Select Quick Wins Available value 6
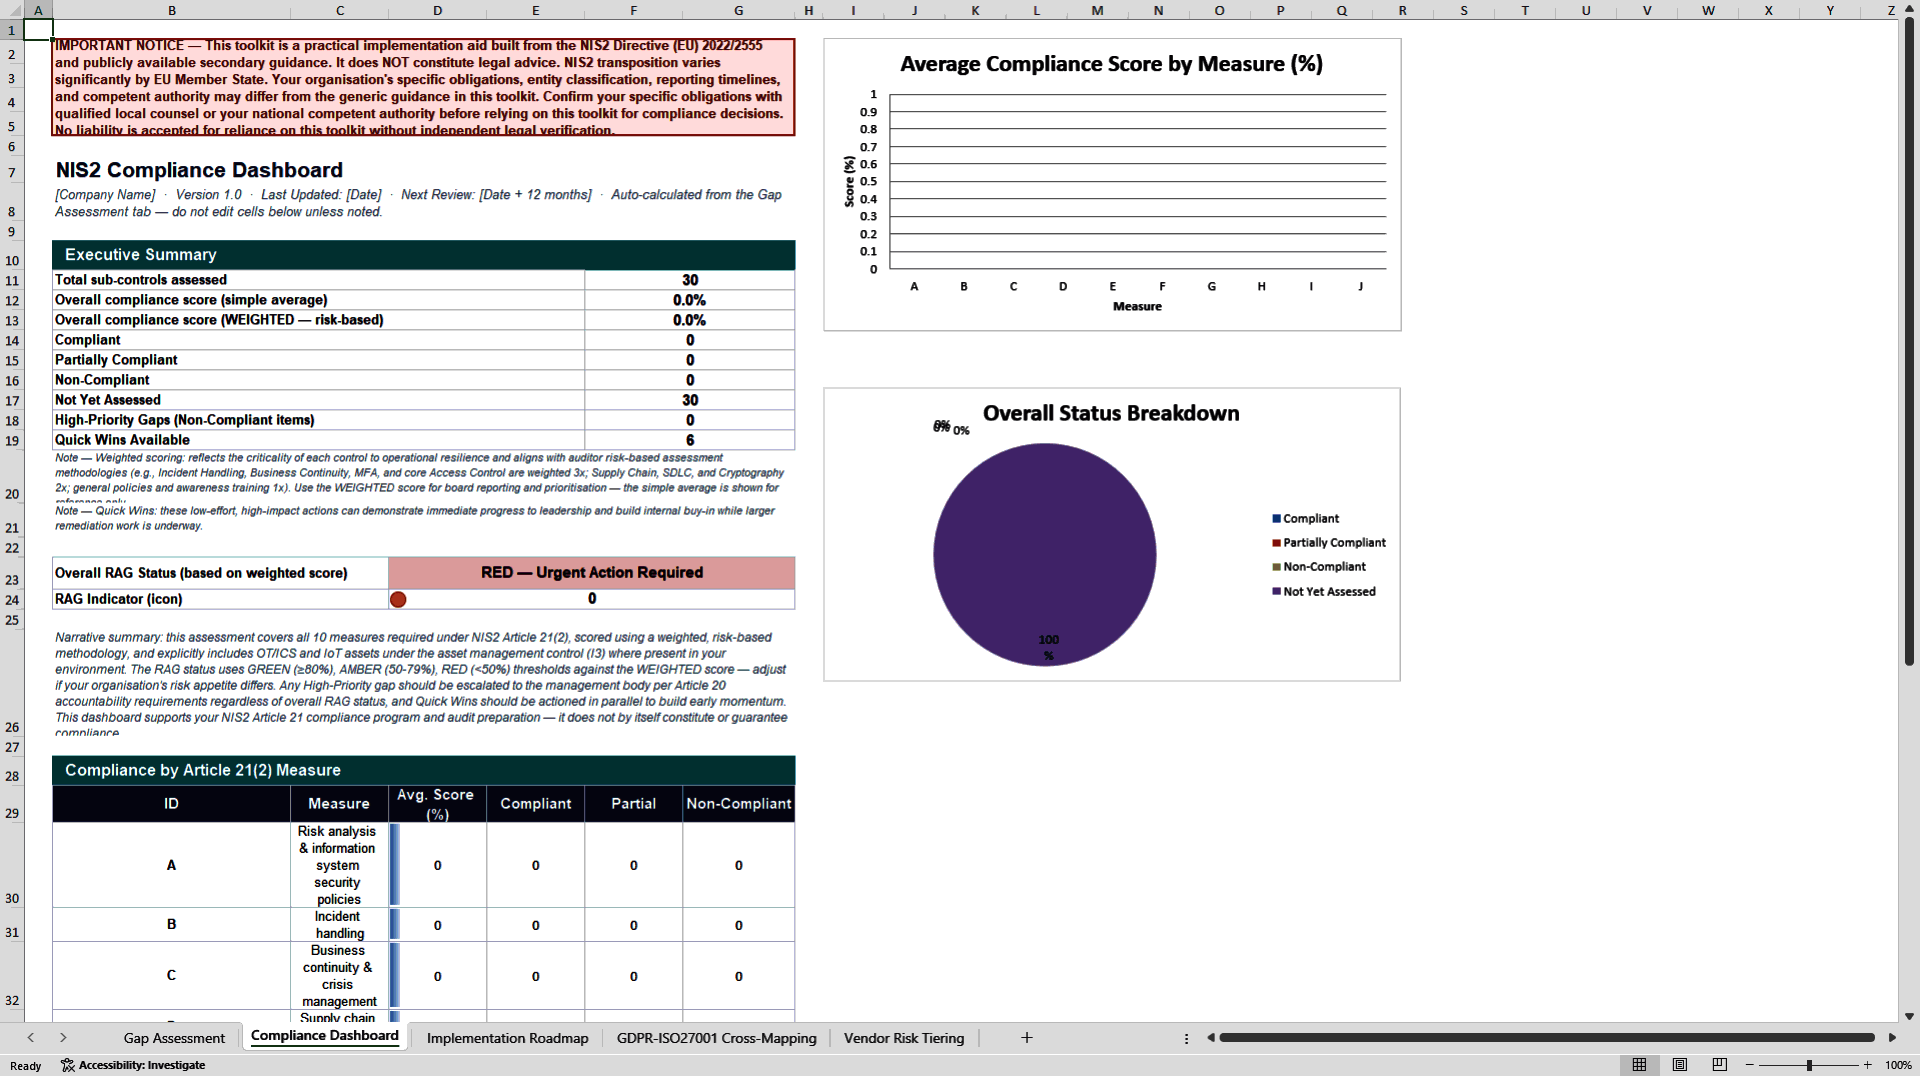Image resolution: width=1920 pixels, height=1076 pixels. (x=690, y=440)
